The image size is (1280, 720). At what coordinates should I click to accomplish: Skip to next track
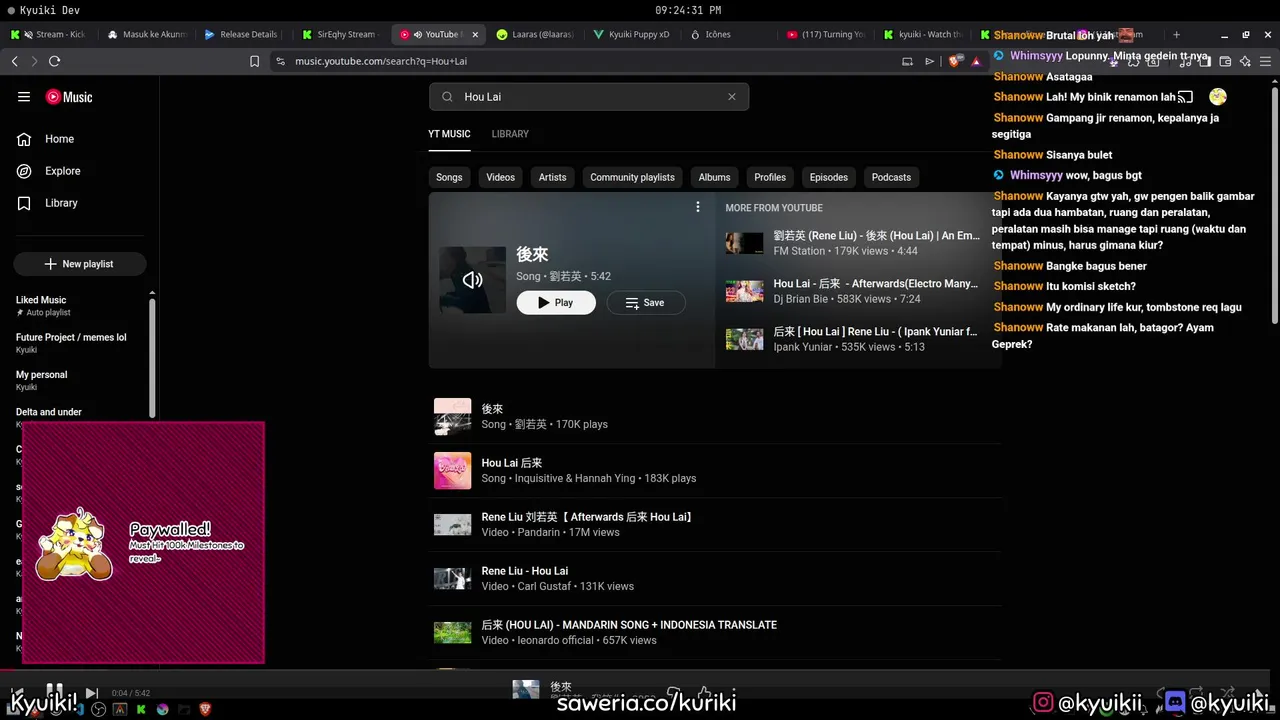[91, 693]
